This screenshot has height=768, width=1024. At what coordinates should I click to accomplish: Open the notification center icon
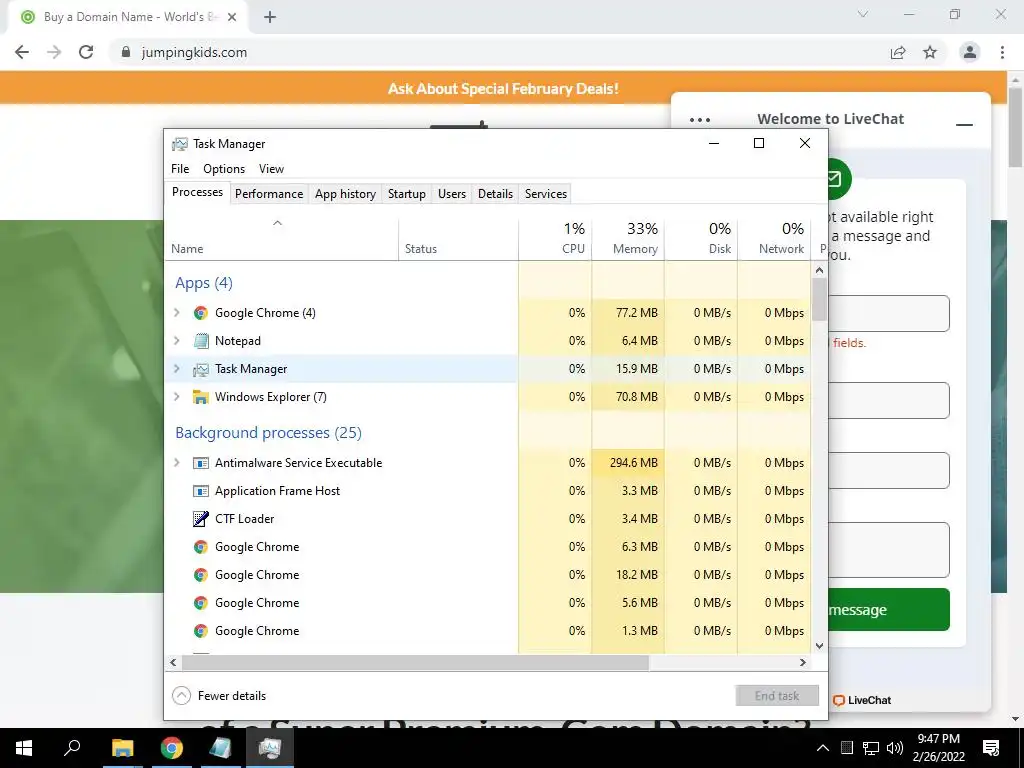(x=991, y=748)
